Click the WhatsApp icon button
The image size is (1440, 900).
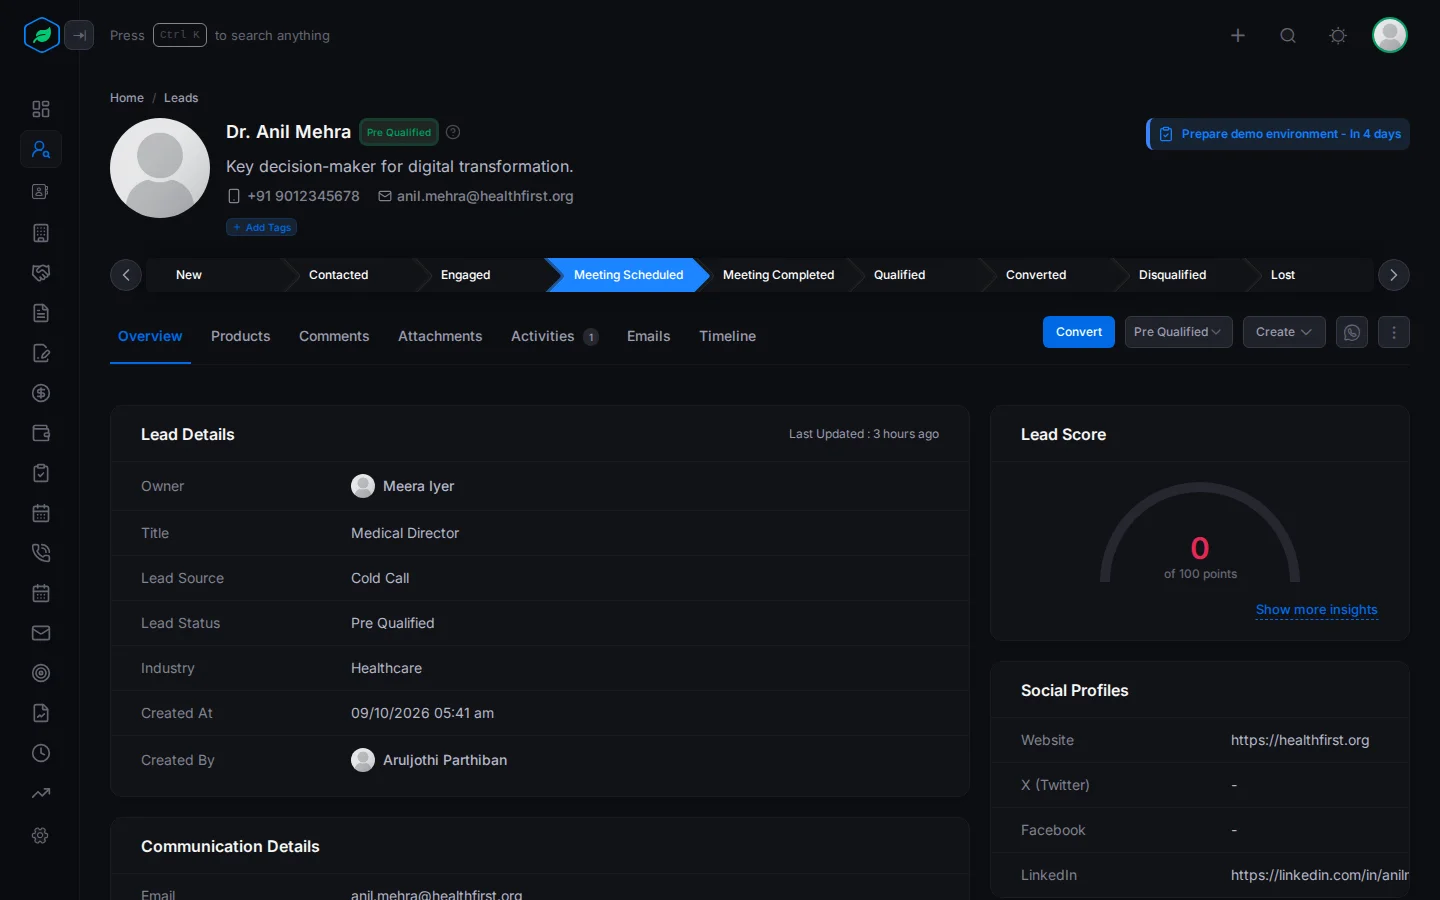point(1352,332)
